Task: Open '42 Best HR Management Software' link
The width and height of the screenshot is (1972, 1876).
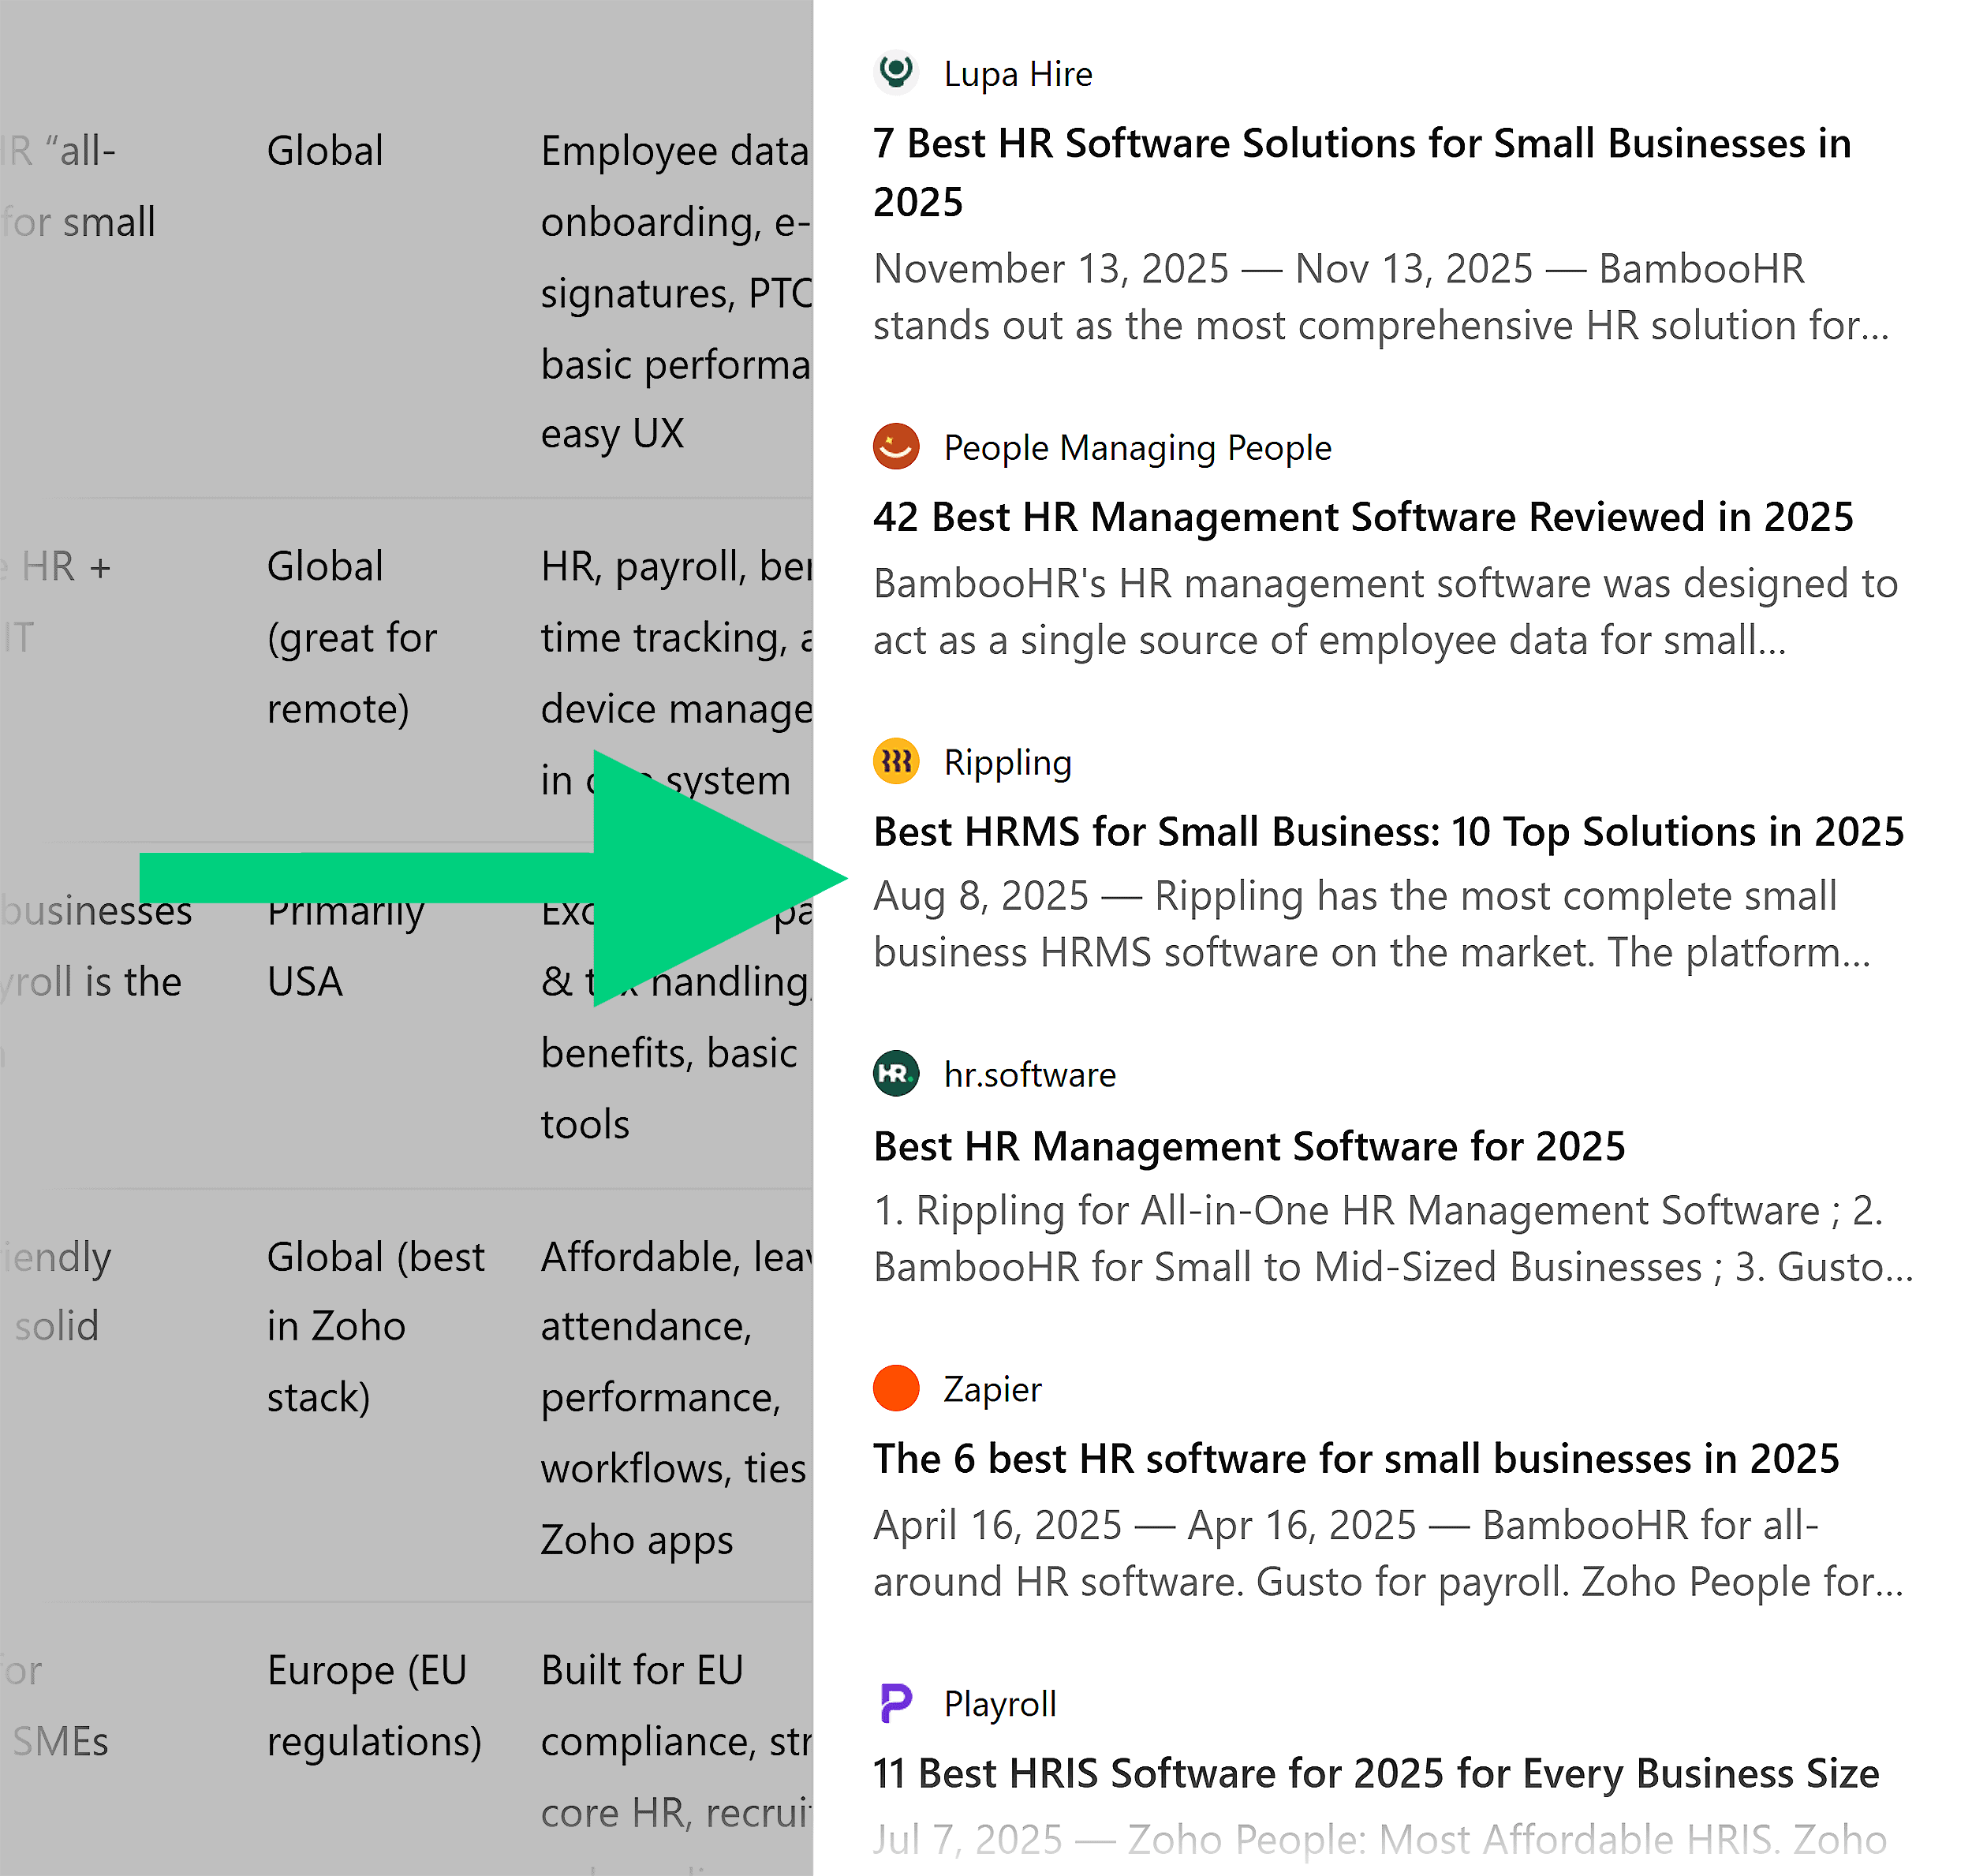Action: pyautogui.click(x=1362, y=517)
